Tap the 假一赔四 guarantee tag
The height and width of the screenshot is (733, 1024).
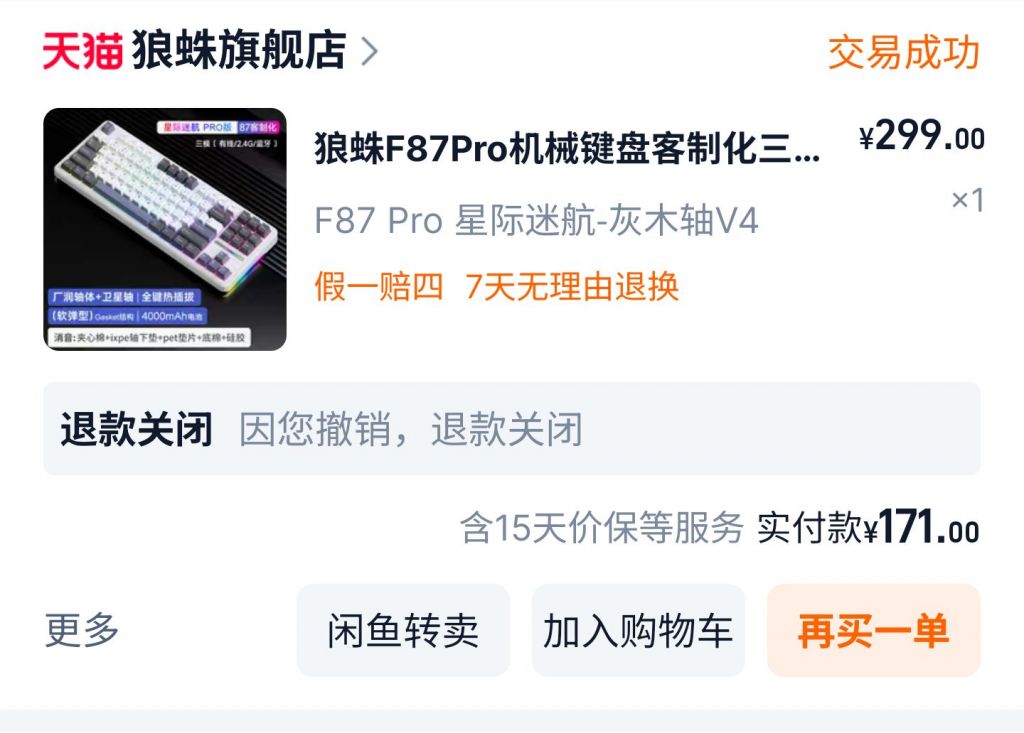(x=378, y=287)
